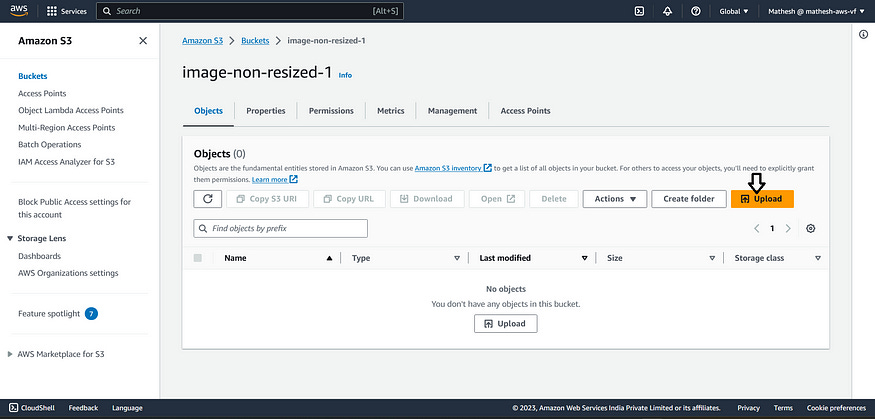Open the Info link beside bucket name
The width and height of the screenshot is (875, 419).
tap(345, 75)
